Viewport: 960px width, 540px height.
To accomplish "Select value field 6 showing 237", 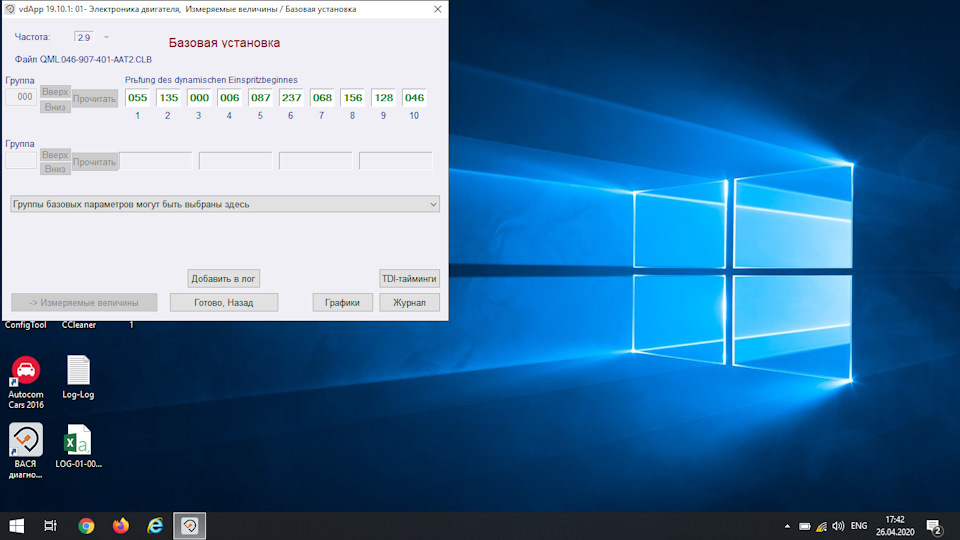I will click(x=291, y=97).
